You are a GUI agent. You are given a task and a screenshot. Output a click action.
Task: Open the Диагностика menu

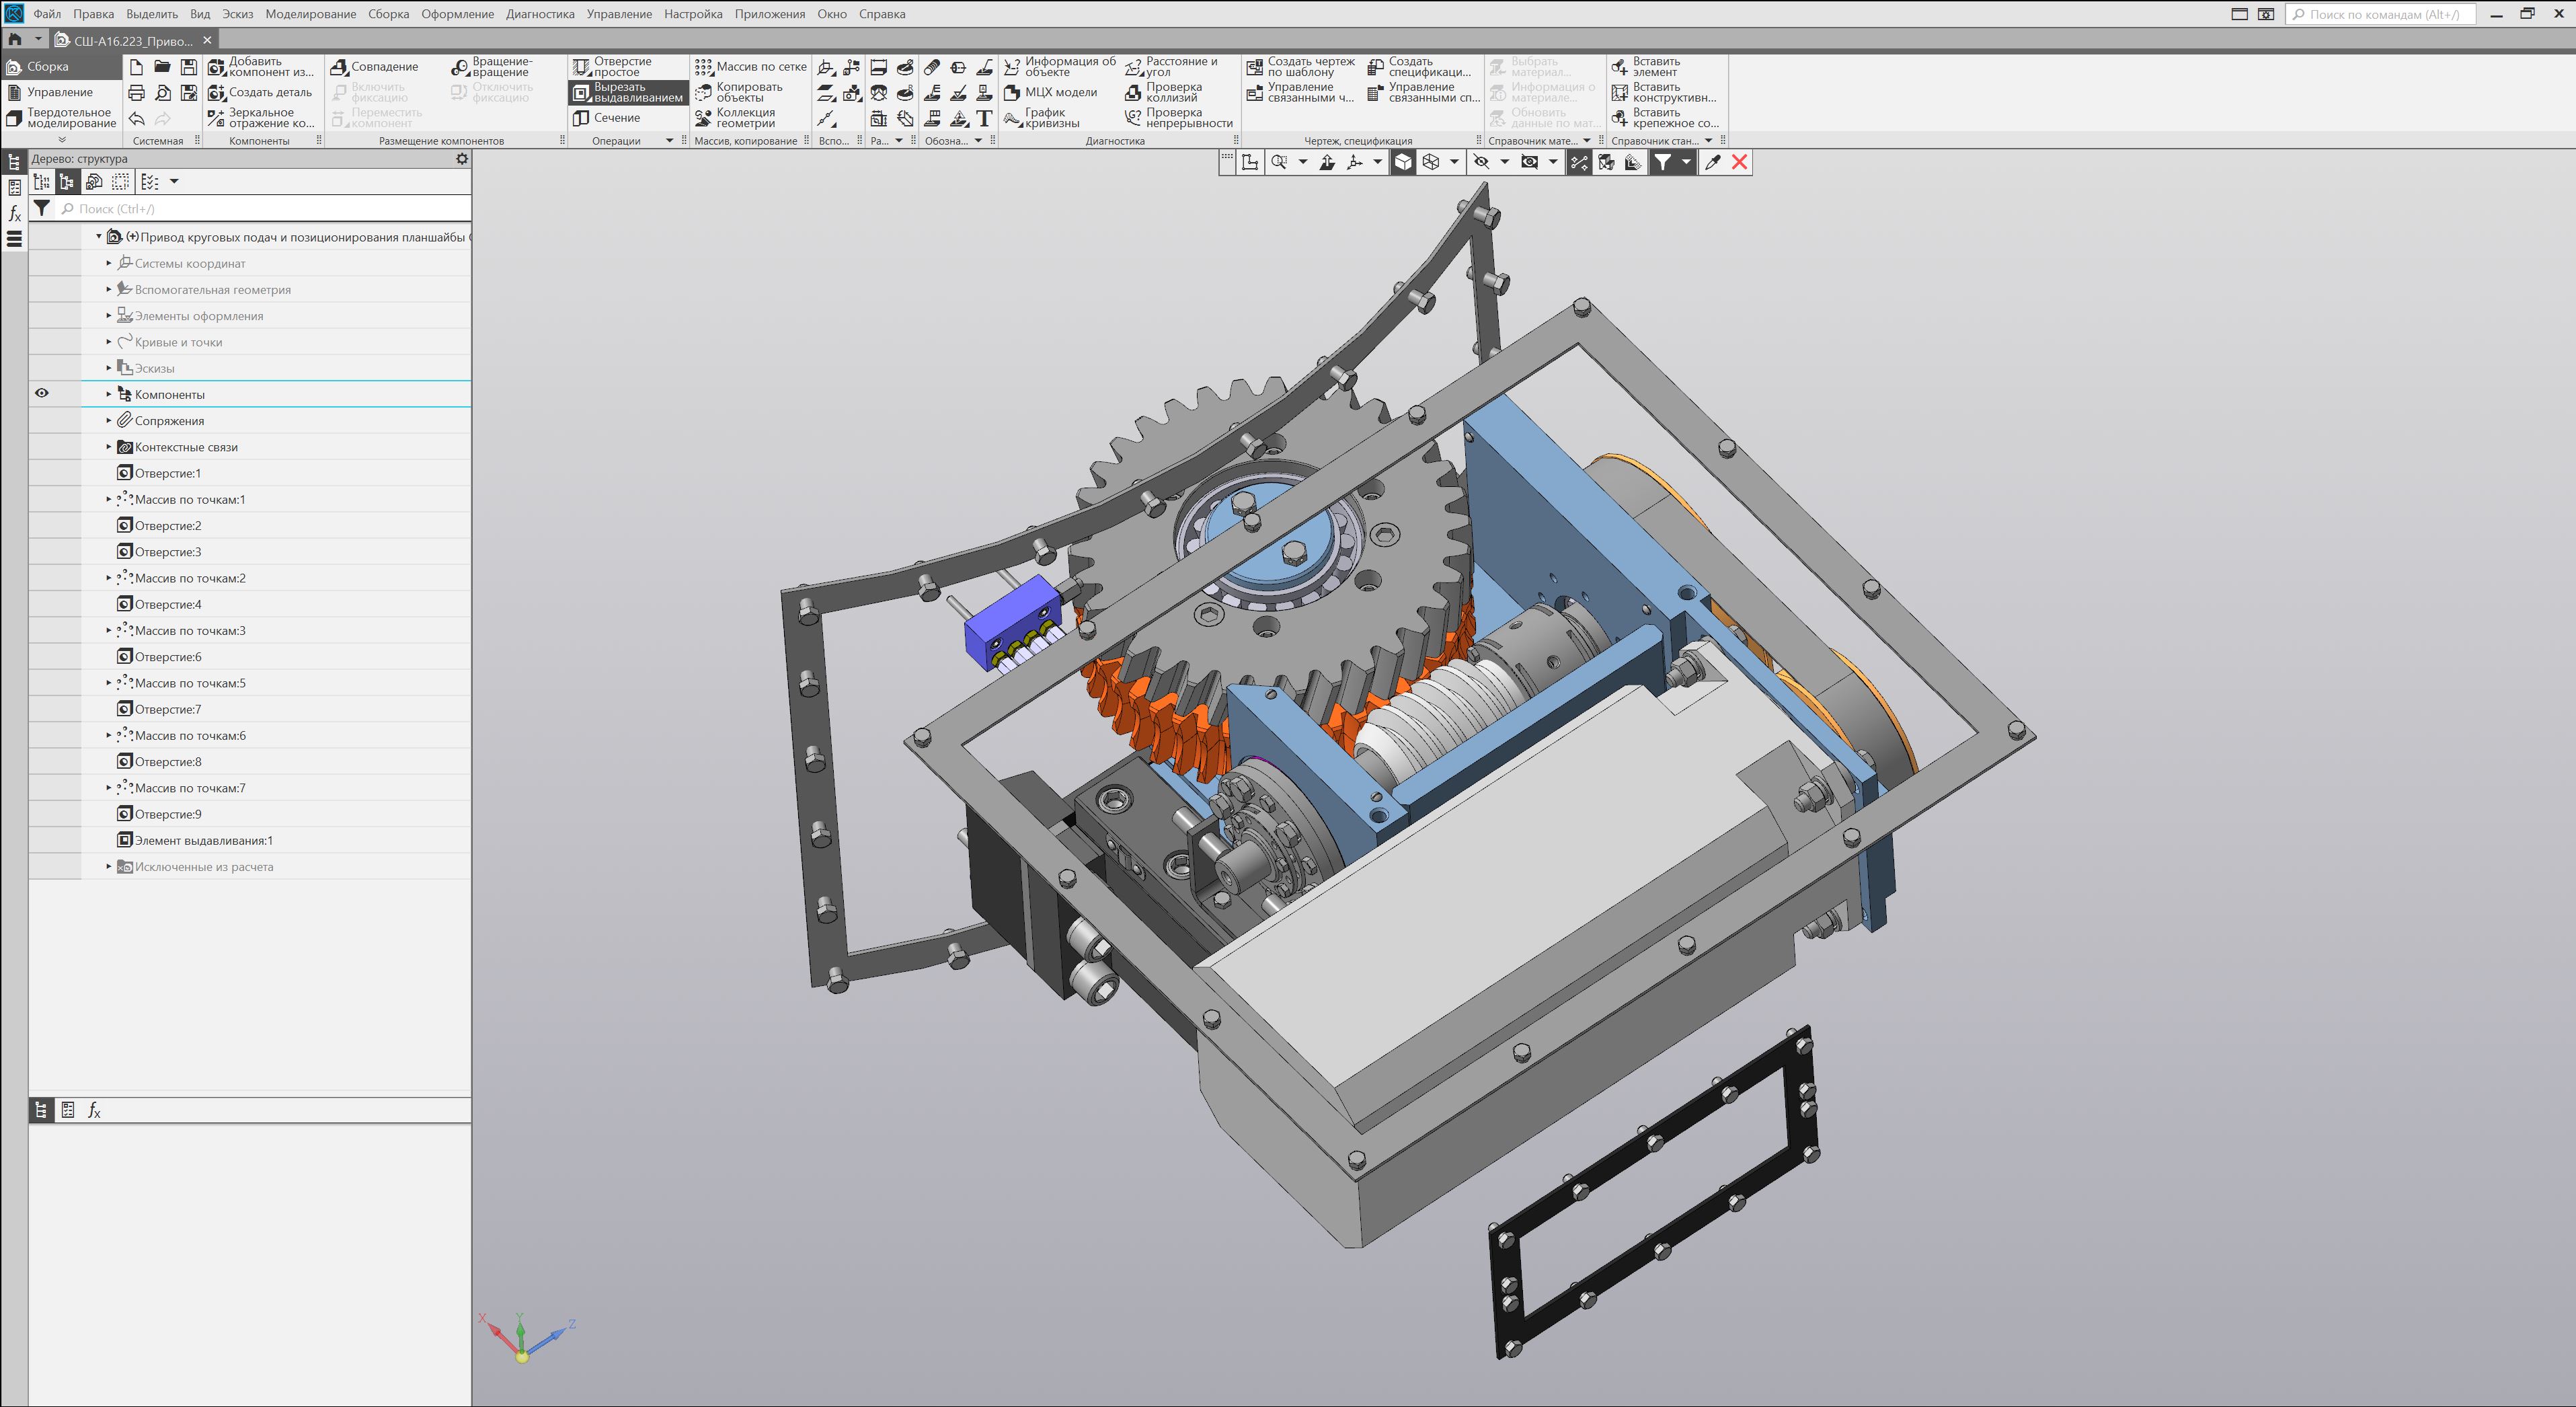540,14
